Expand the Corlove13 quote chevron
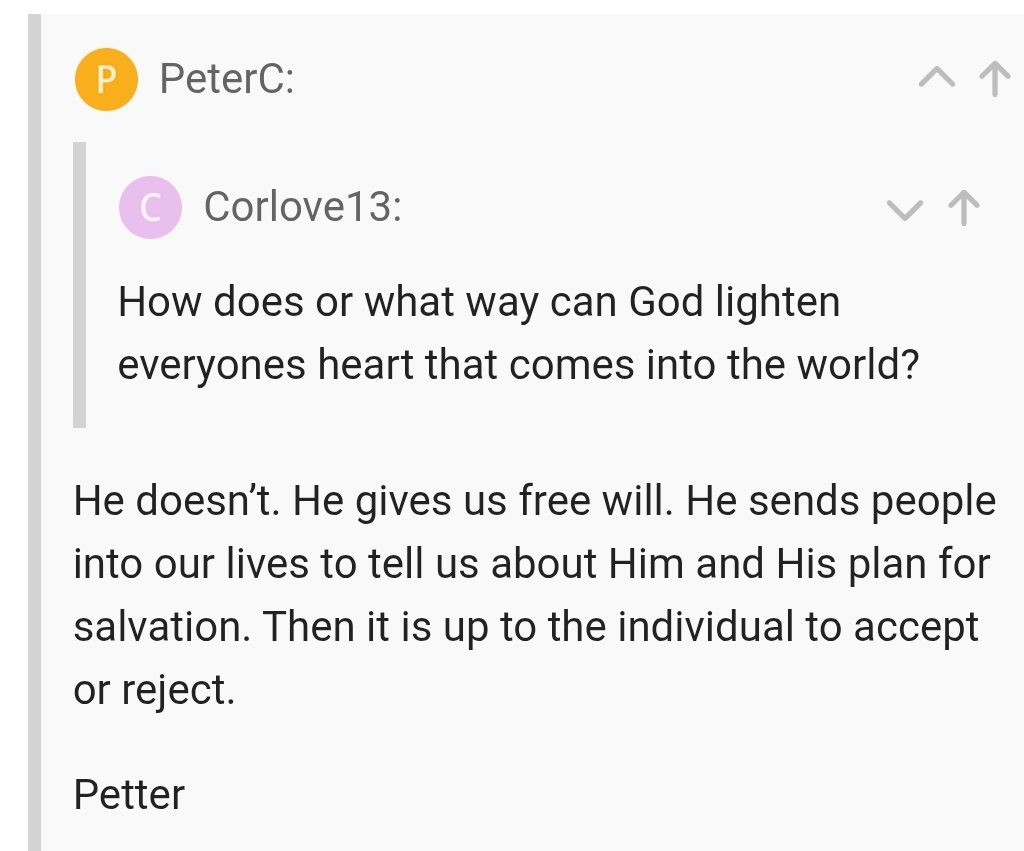Image resolution: width=1024 pixels, height=851 pixels. pyautogui.click(x=906, y=208)
